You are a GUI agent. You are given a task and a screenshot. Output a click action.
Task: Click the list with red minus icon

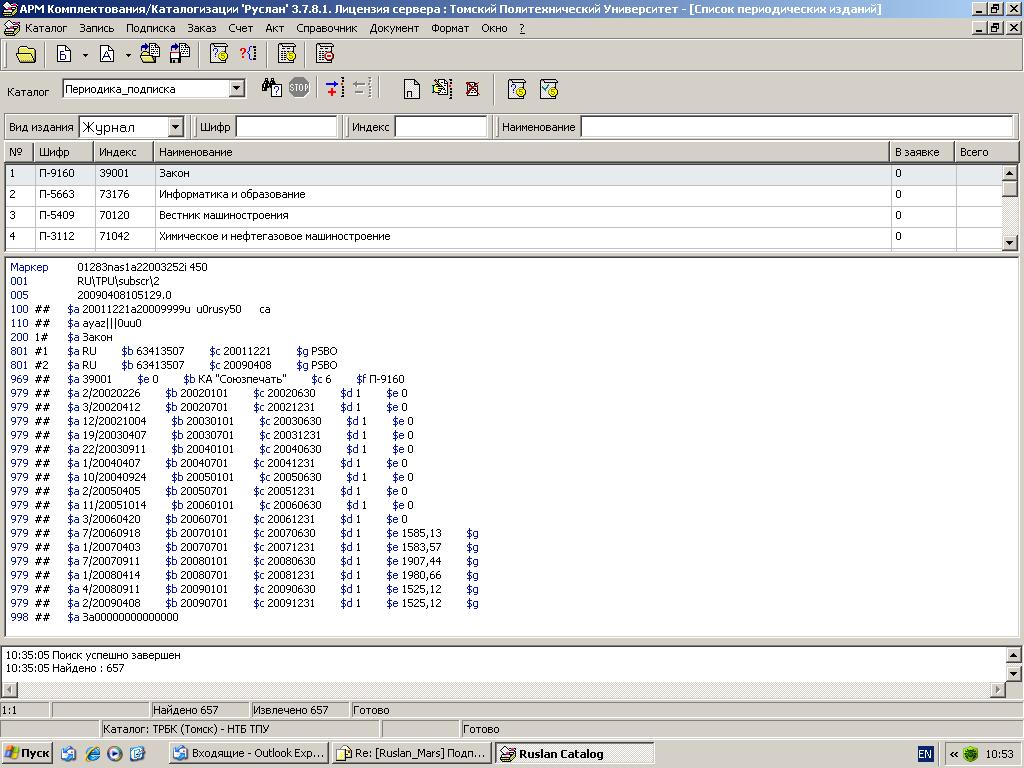pyautogui.click(x=324, y=54)
